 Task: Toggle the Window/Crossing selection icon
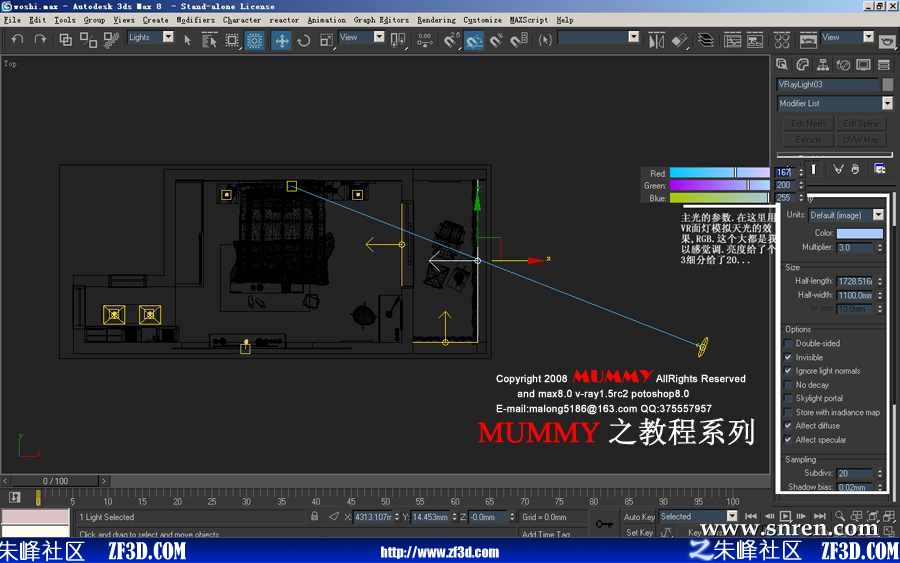254,40
